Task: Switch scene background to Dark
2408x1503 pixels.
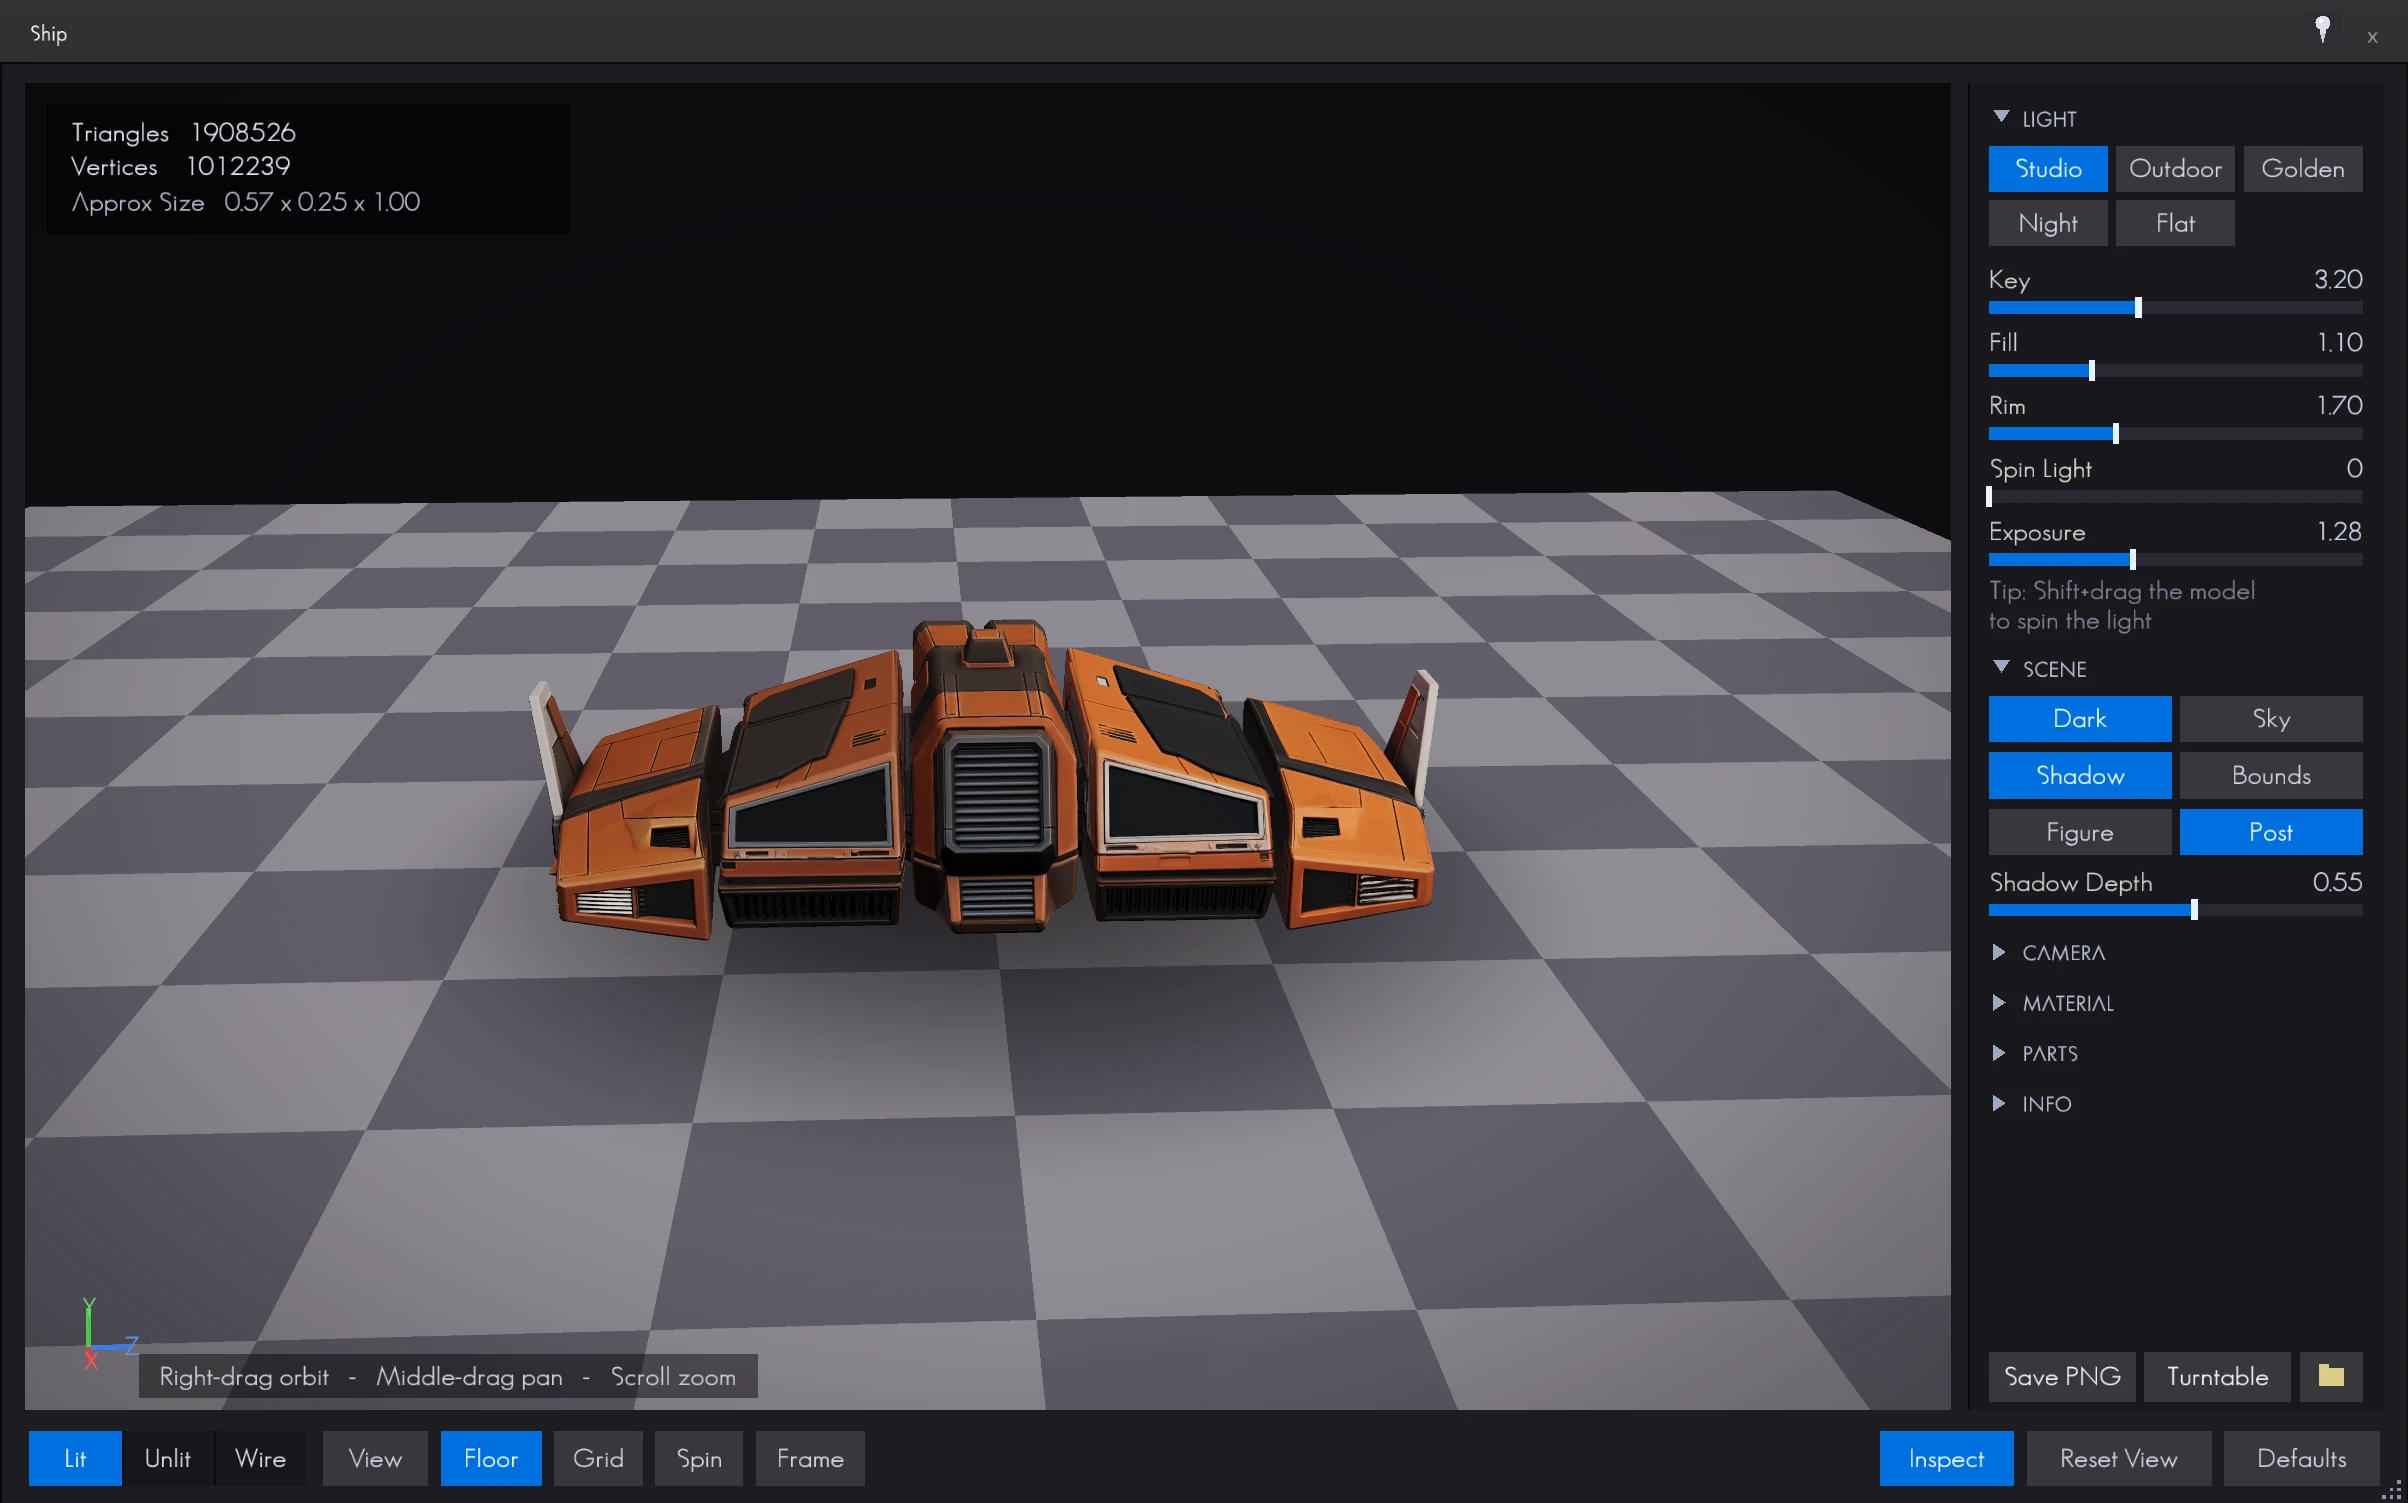Action: point(2079,719)
